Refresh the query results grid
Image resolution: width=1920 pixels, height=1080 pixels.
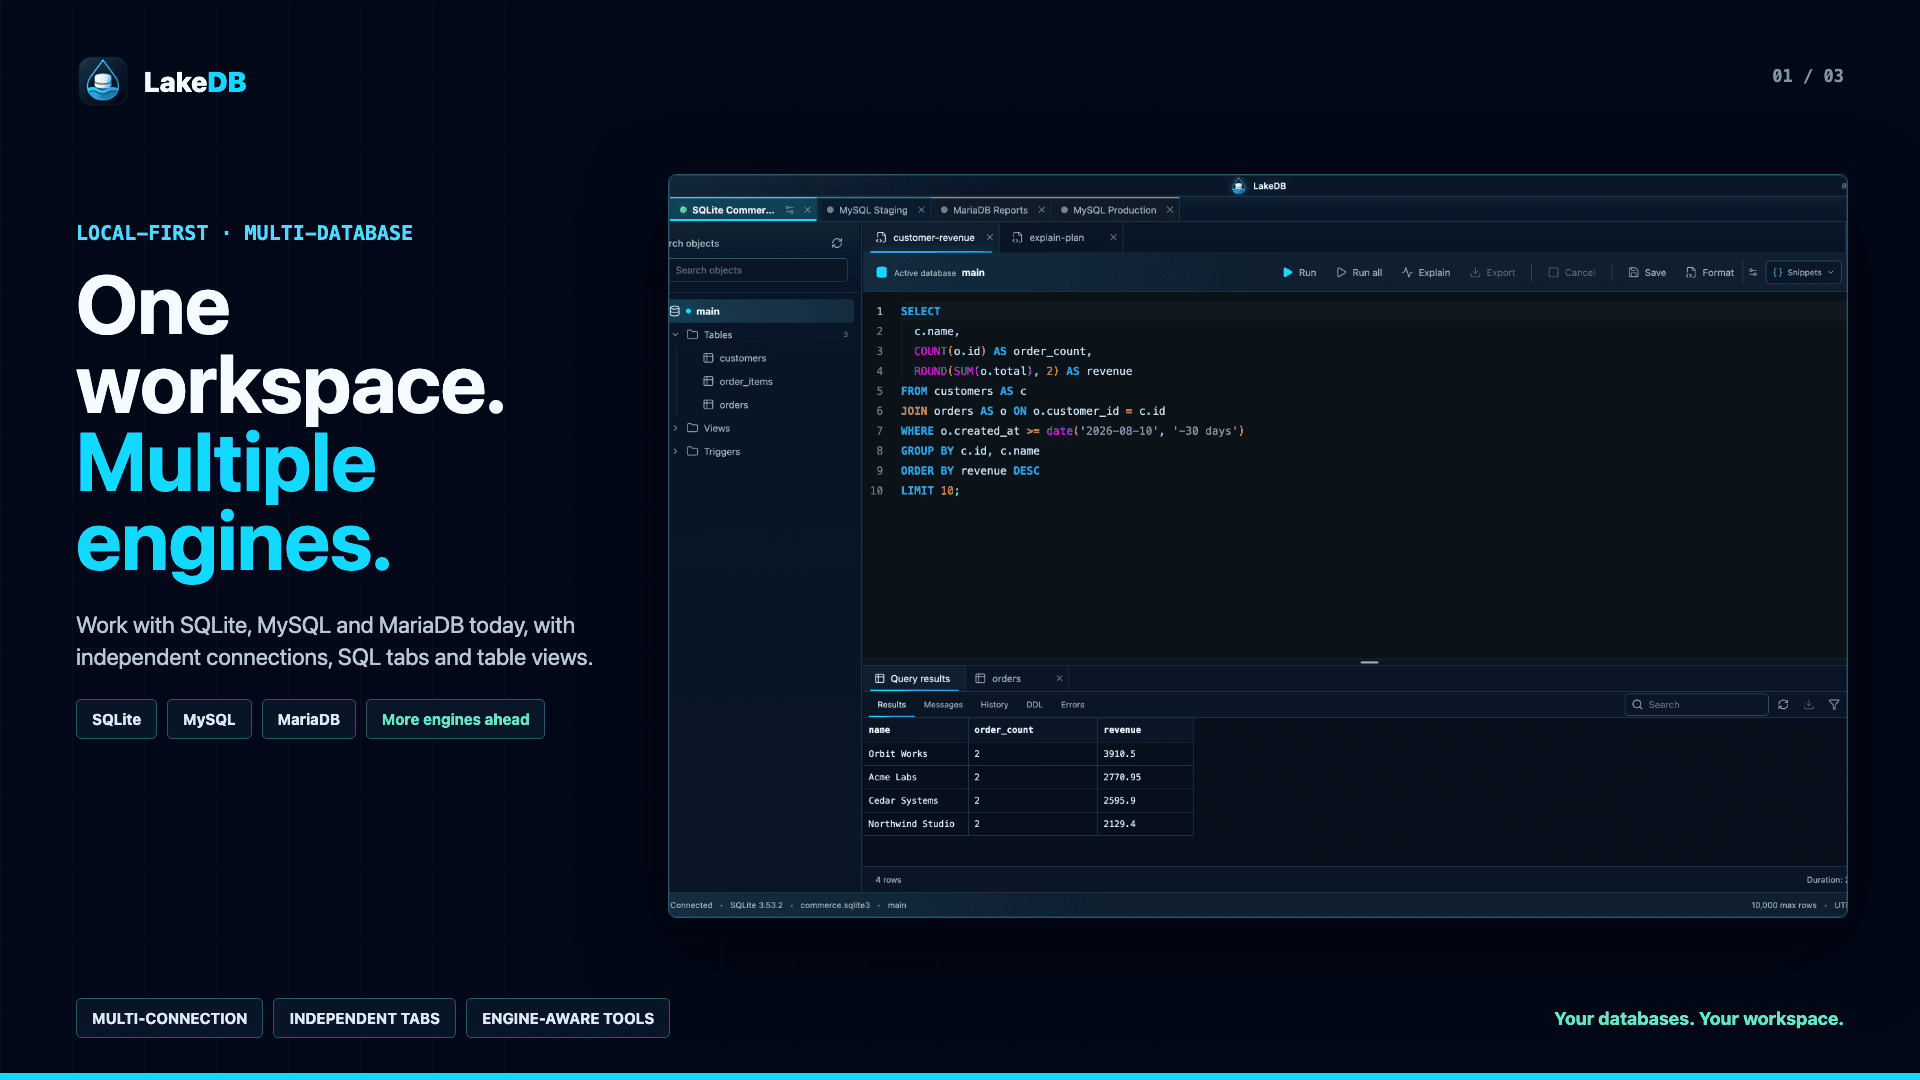pyautogui.click(x=1783, y=705)
